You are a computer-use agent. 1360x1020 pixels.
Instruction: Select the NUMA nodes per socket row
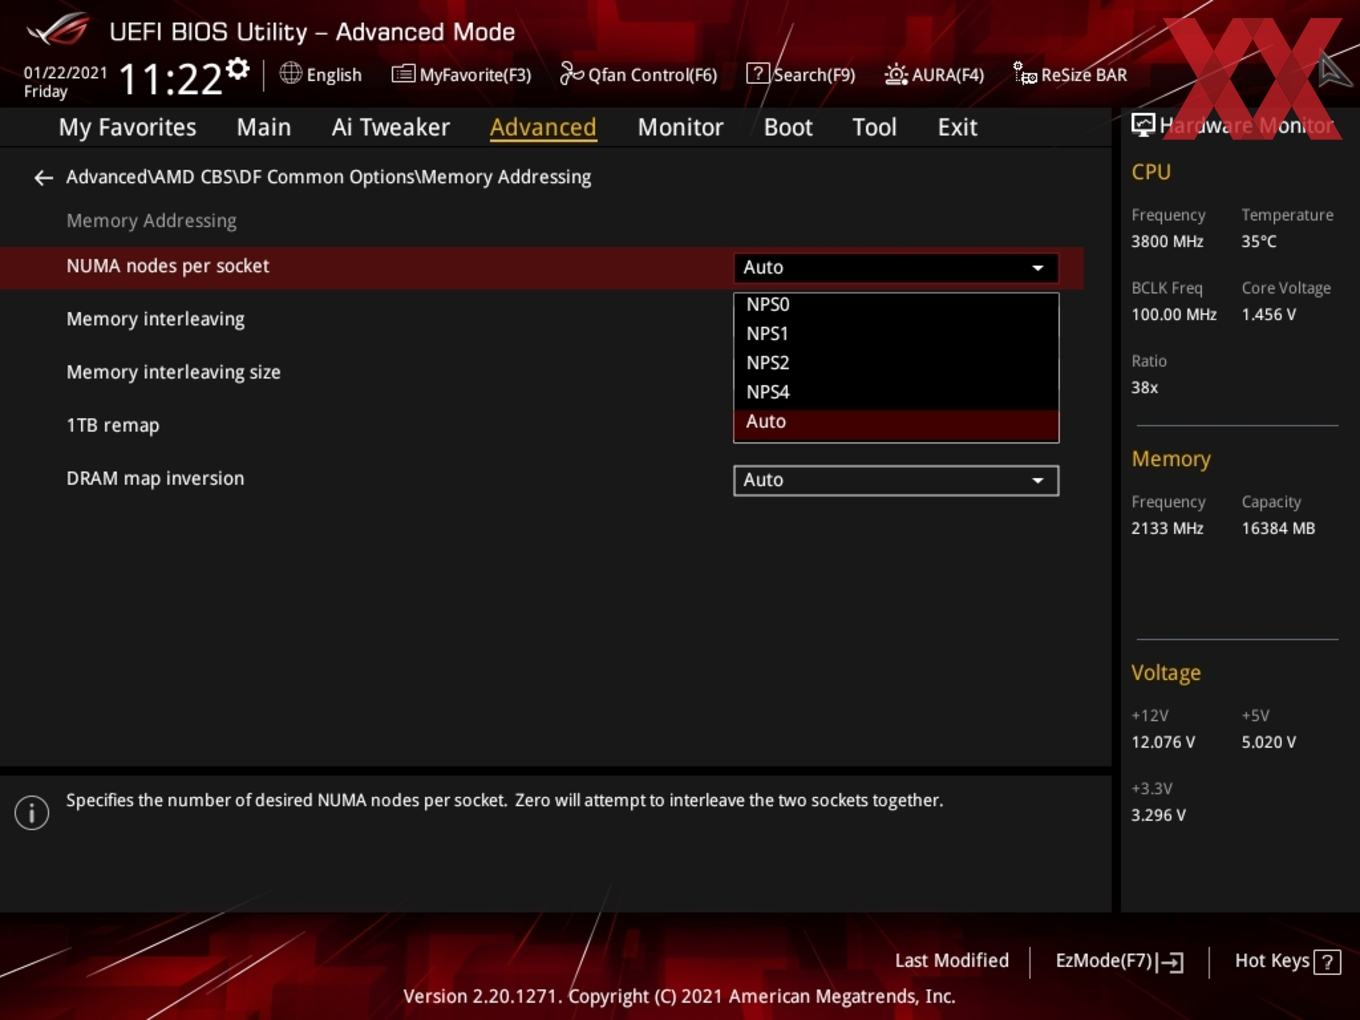click(541, 267)
